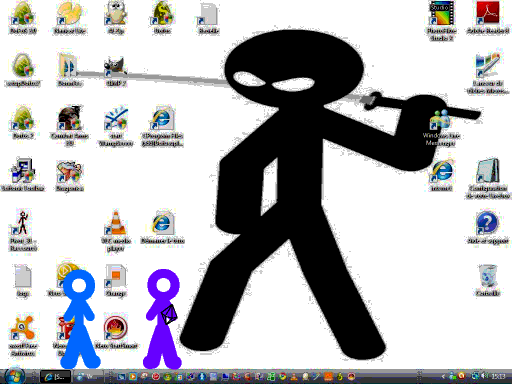
Task: Open the Pivot stick figure animator shortcut
Action: point(23,230)
